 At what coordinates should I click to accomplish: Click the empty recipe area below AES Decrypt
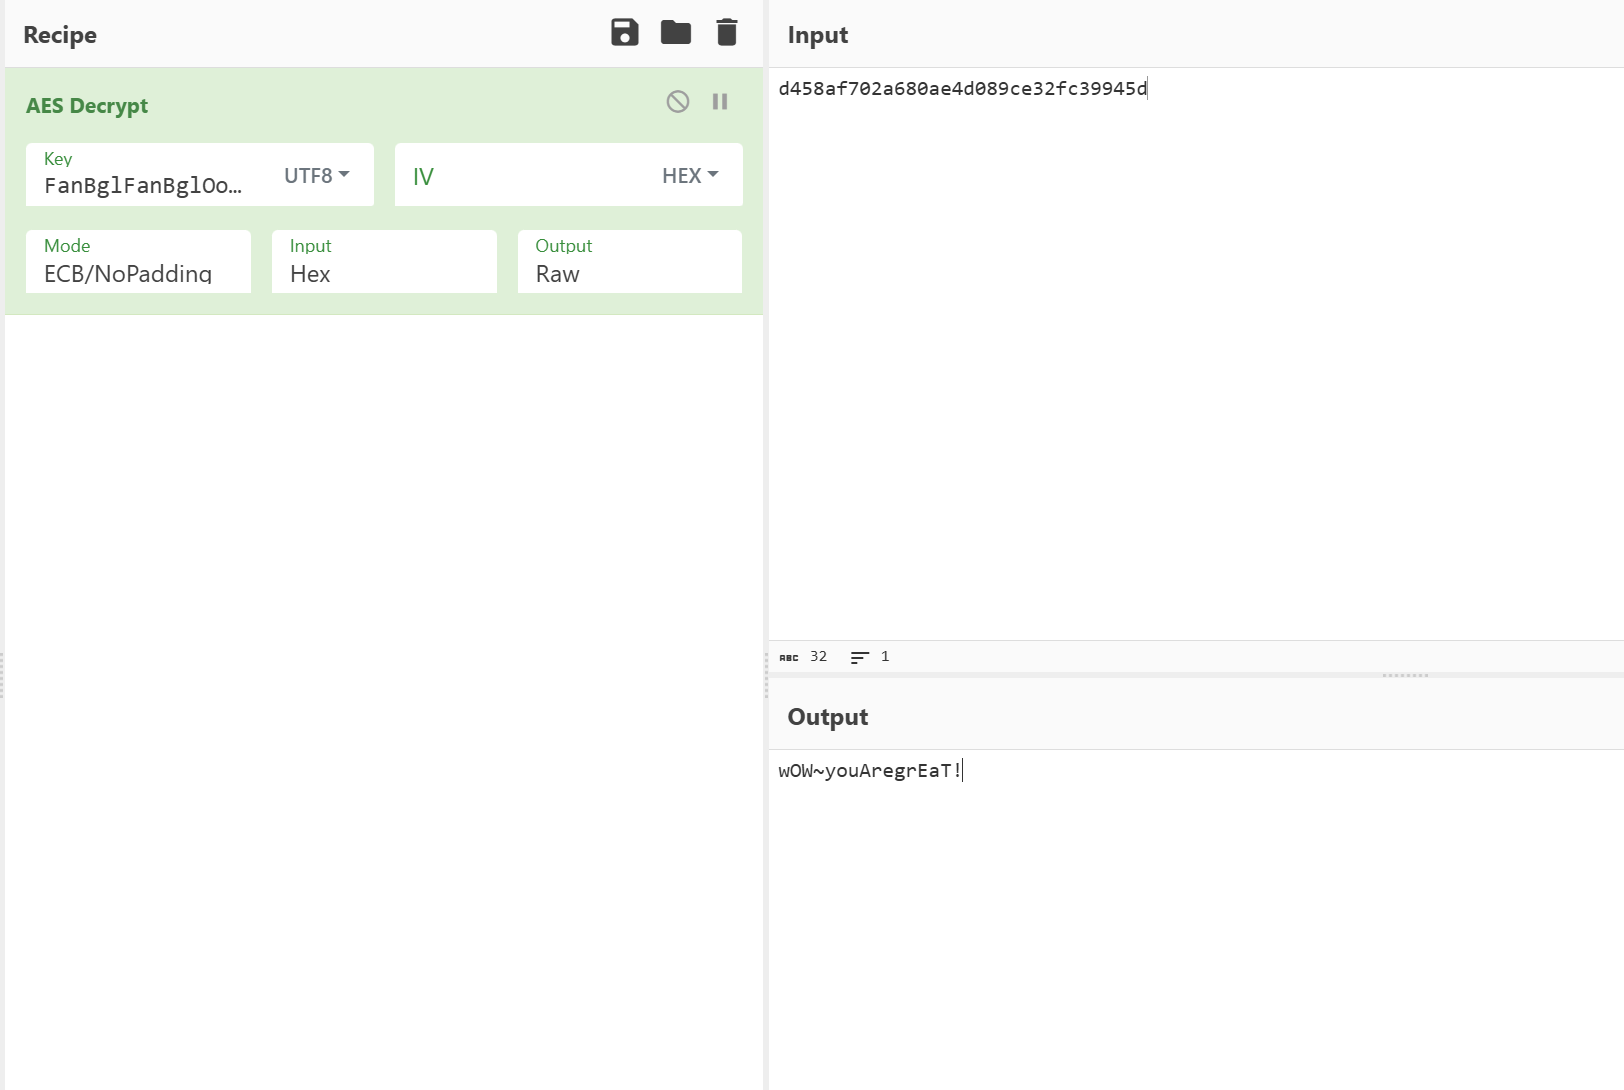tap(384, 650)
